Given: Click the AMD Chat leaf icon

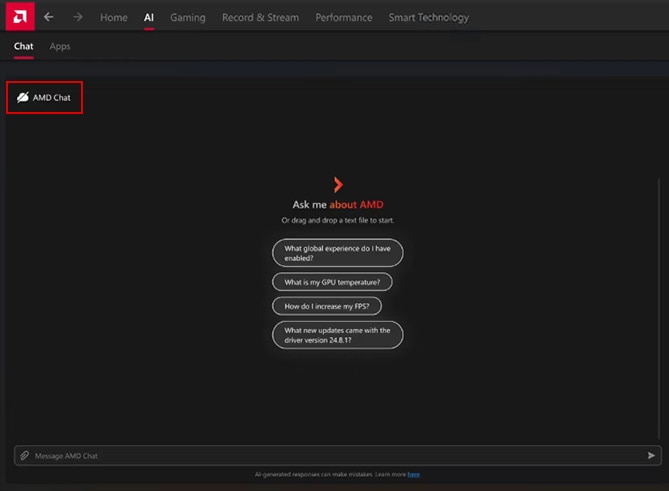Looking at the screenshot, I should coord(23,97).
